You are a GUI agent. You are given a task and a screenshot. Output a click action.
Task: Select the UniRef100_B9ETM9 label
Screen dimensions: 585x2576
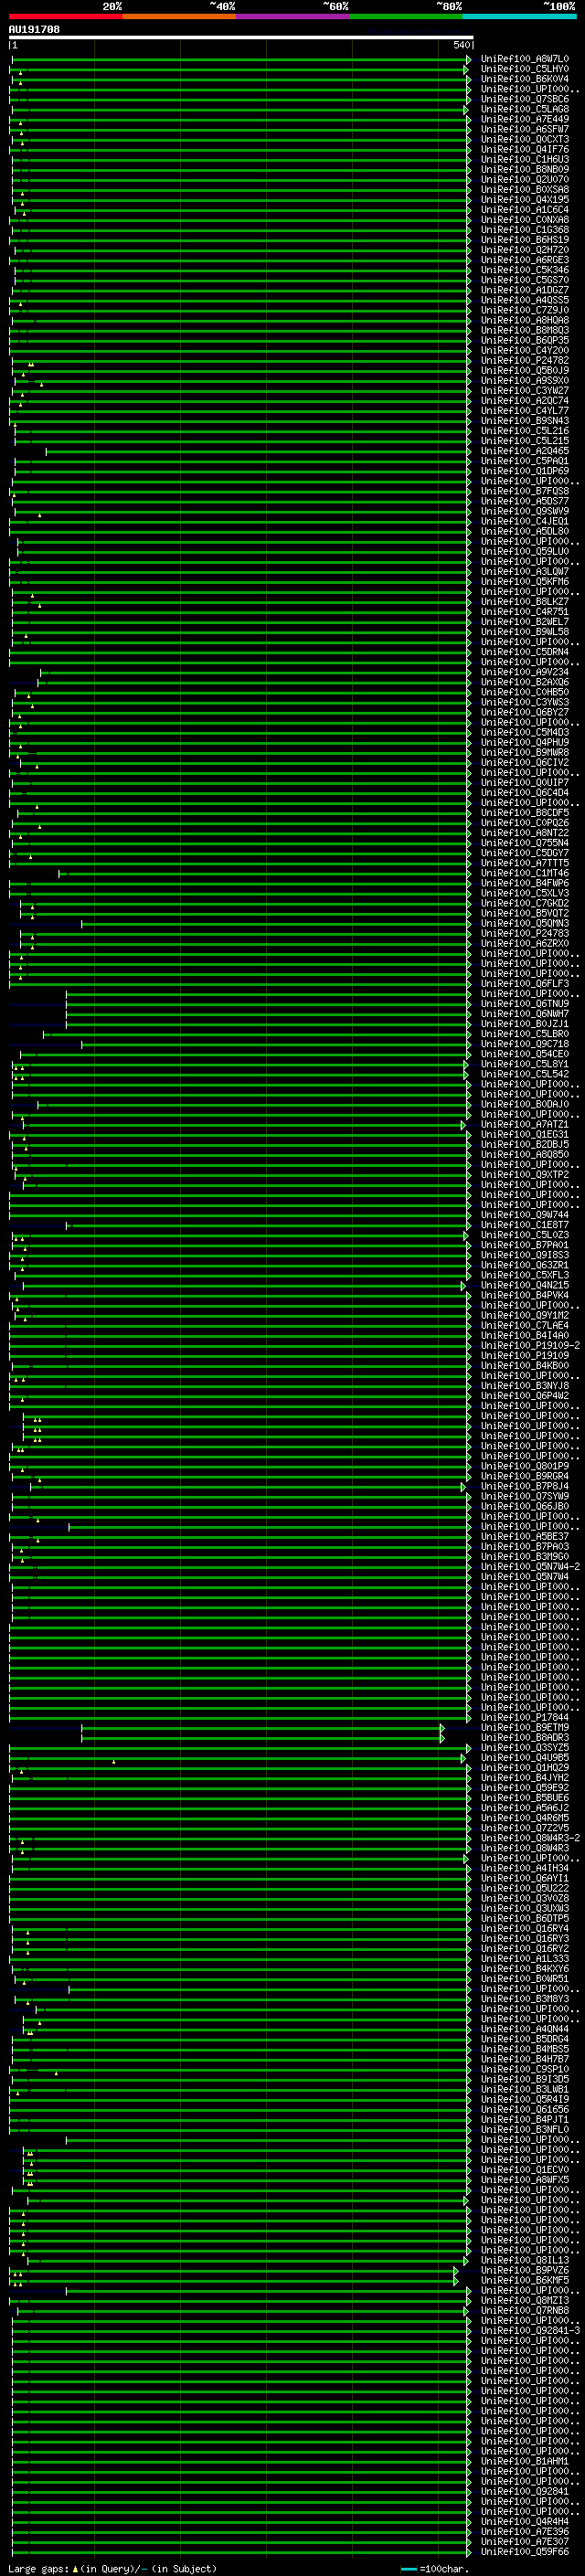pyautogui.click(x=524, y=1727)
